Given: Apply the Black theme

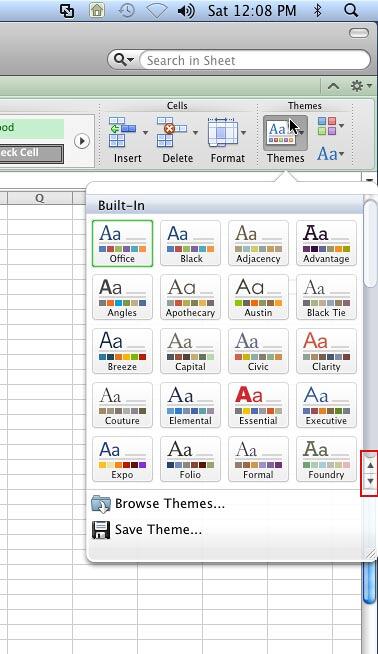Looking at the screenshot, I should tap(190, 243).
